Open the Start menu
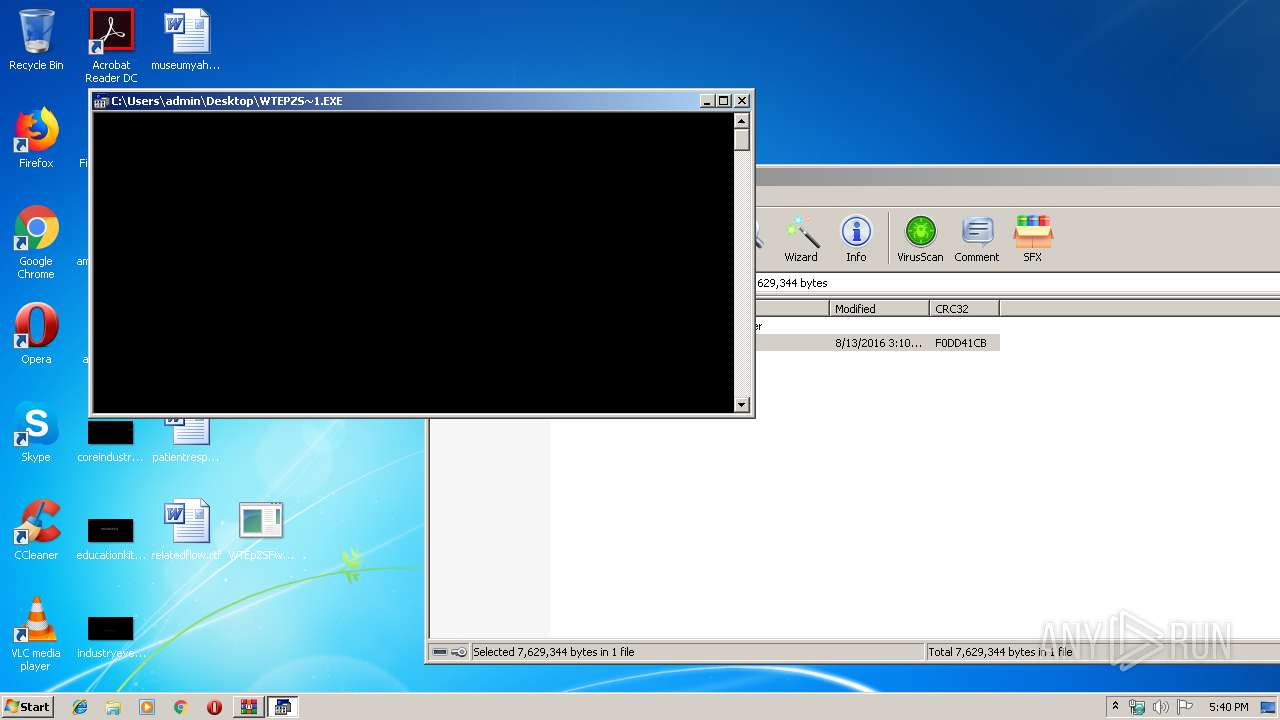 27,707
